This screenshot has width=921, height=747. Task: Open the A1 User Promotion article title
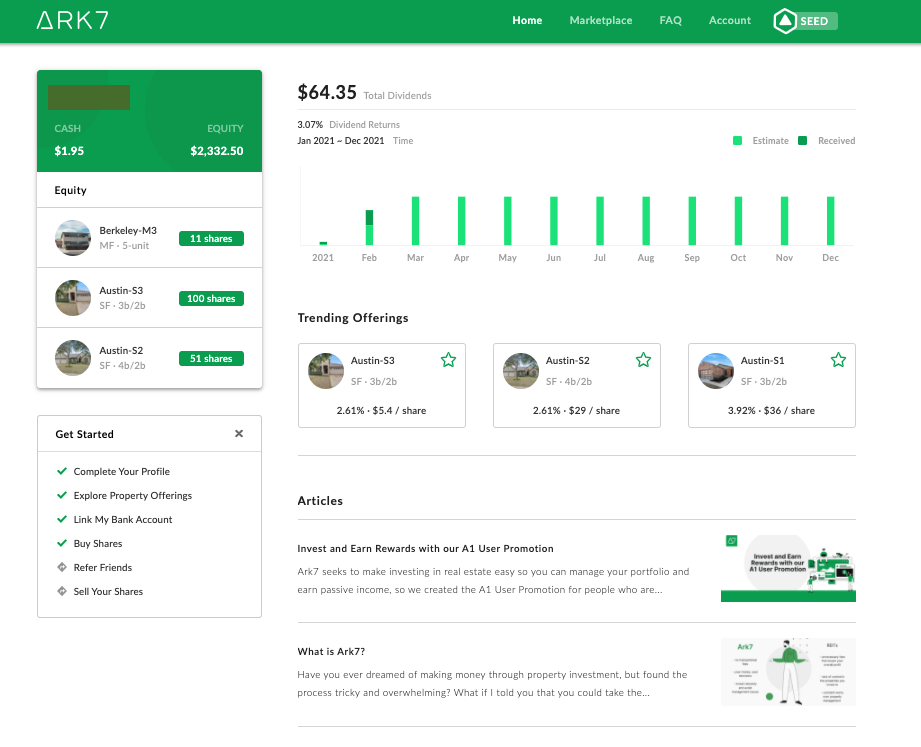[x=425, y=549]
